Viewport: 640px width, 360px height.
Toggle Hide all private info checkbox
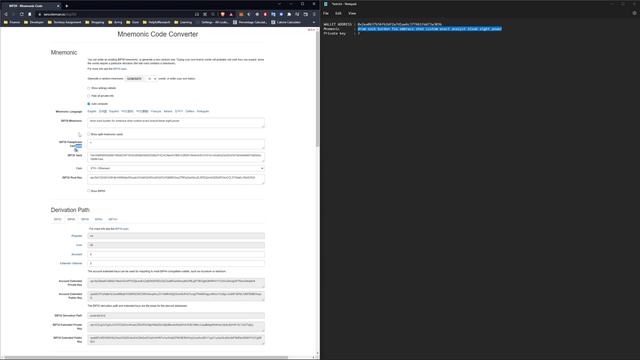(89, 96)
